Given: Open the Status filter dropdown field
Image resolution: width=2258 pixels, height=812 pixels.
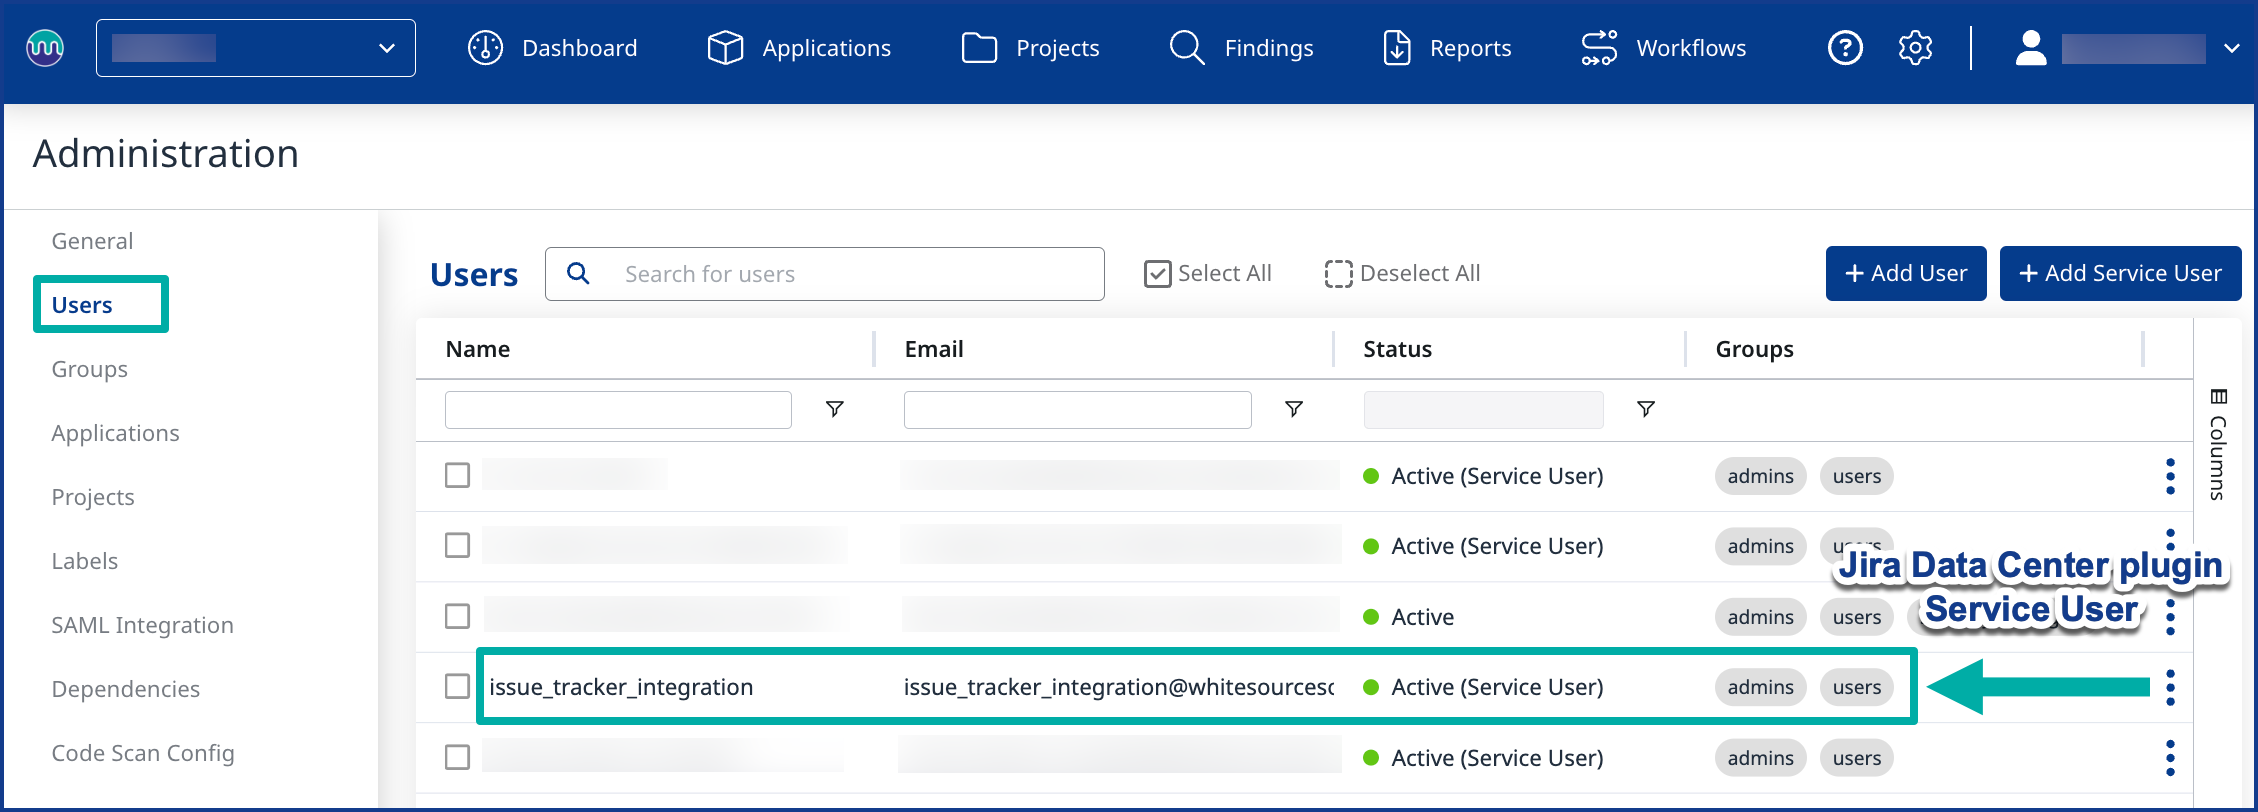Looking at the screenshot, I should (1483, 410).
